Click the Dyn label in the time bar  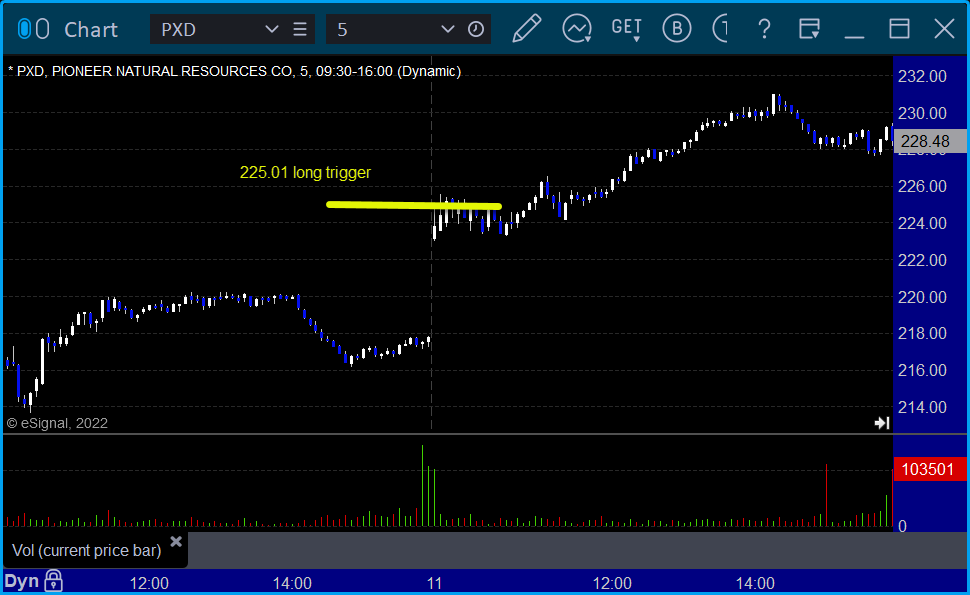tap(22, 581)
